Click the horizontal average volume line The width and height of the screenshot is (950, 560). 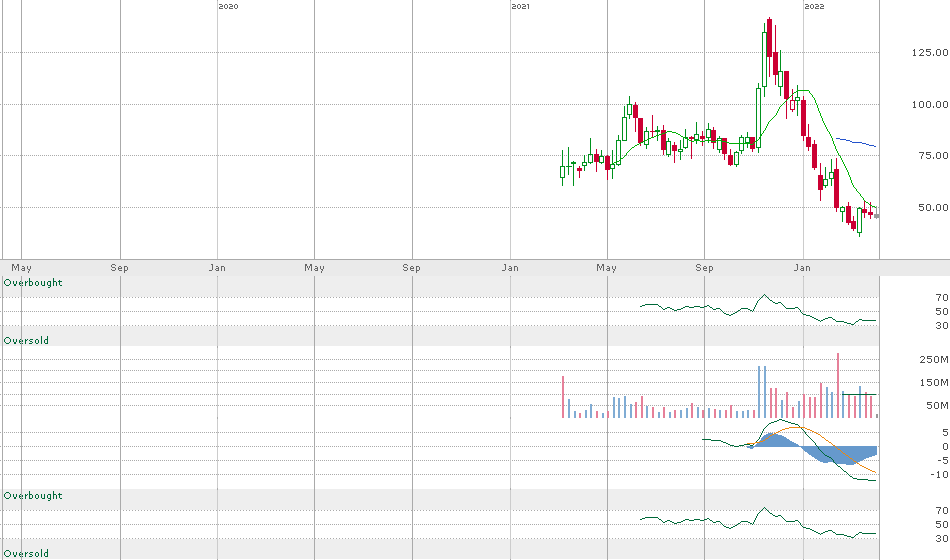[859, 395]
